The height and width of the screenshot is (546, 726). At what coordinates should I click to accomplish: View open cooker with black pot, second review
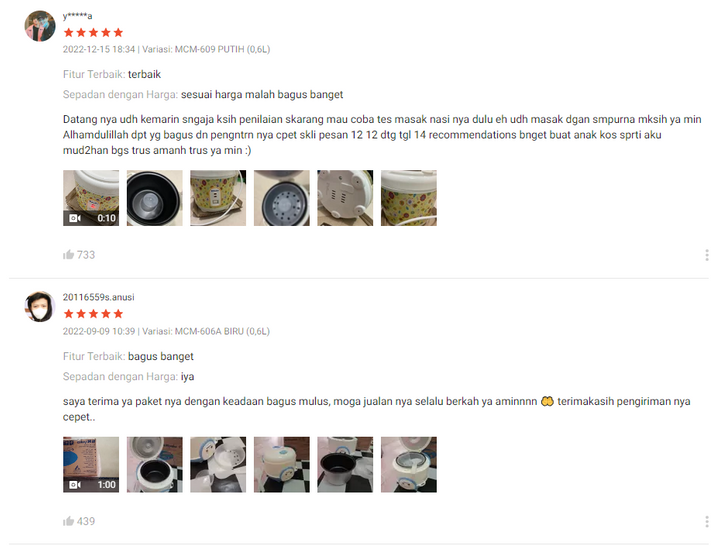155,464
